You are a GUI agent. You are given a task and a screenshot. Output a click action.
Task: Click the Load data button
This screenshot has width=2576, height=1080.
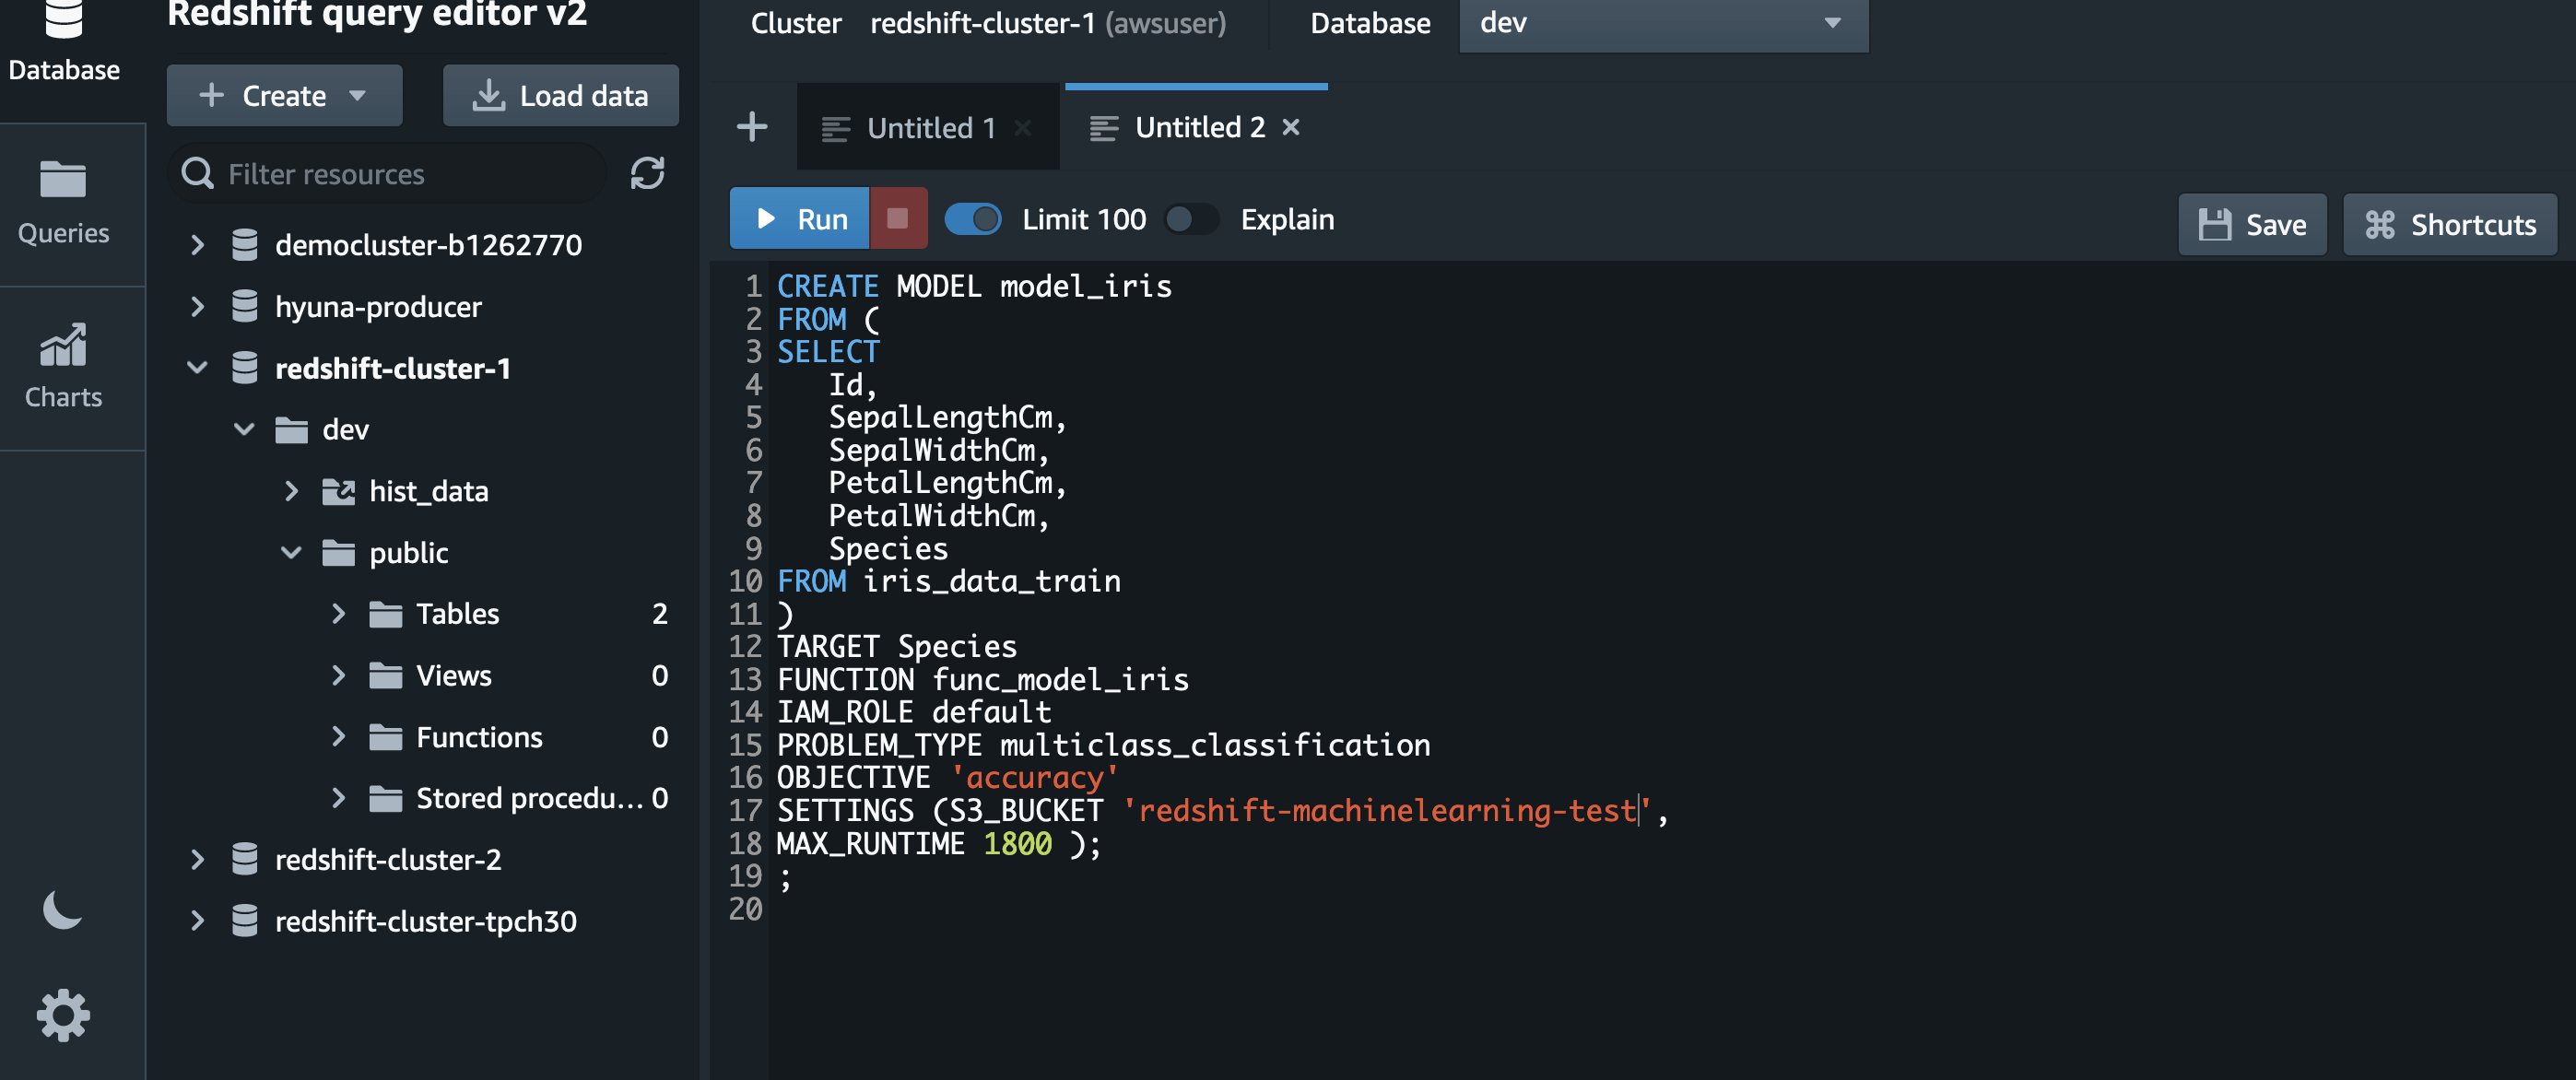pos(560,96)
